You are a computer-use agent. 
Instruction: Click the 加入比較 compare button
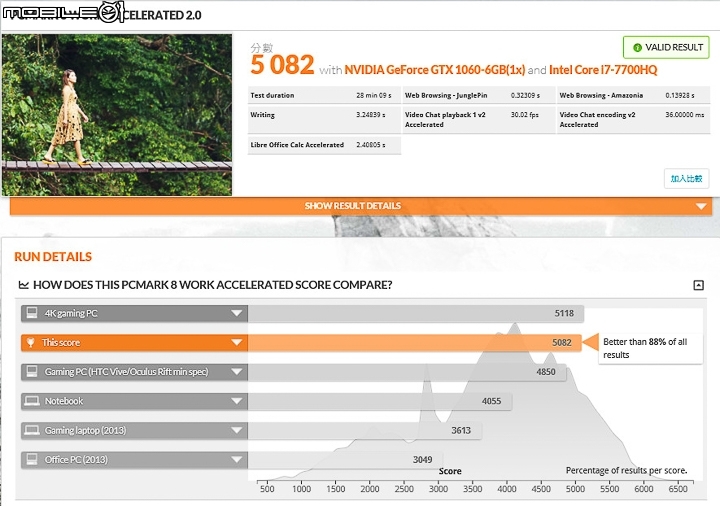click(686, 179)
